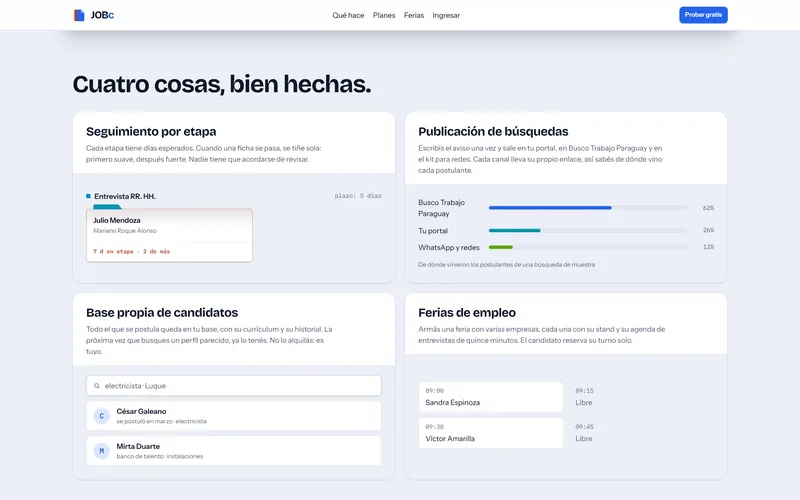Select the César Galeano candidate row

tap(234, 416)
